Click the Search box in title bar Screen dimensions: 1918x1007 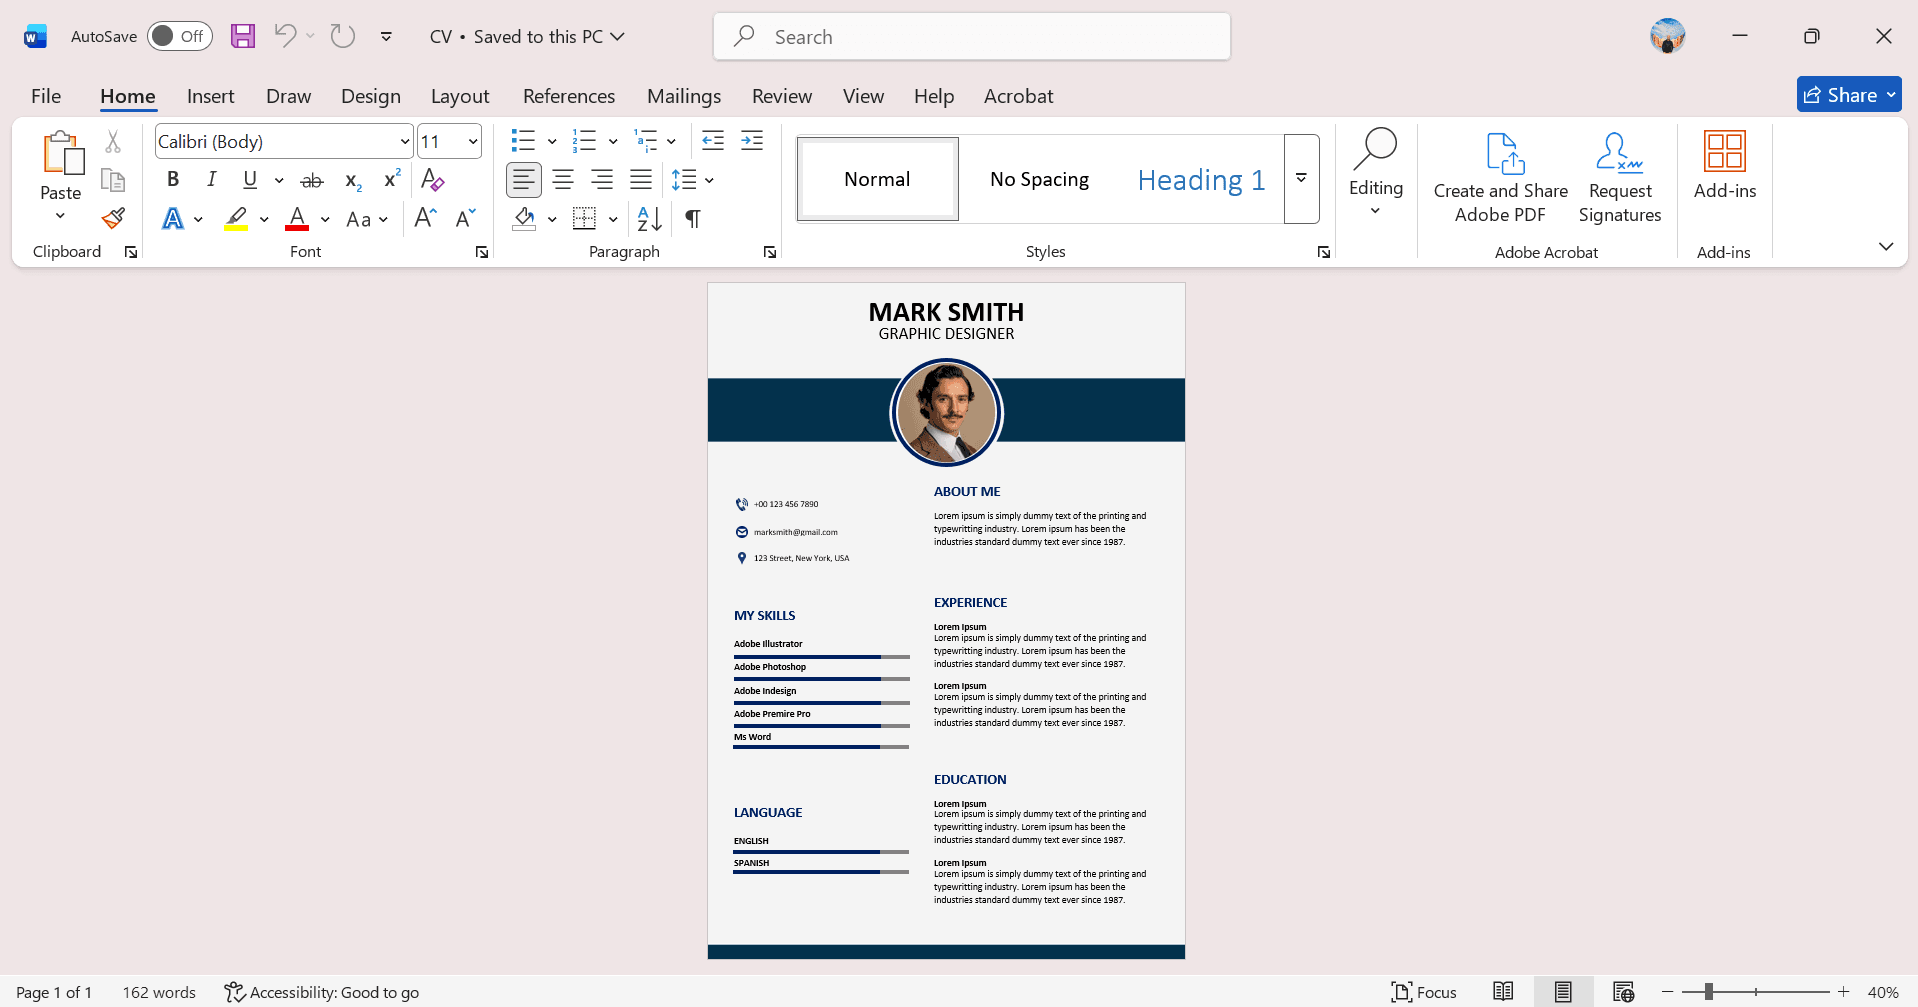972,37
